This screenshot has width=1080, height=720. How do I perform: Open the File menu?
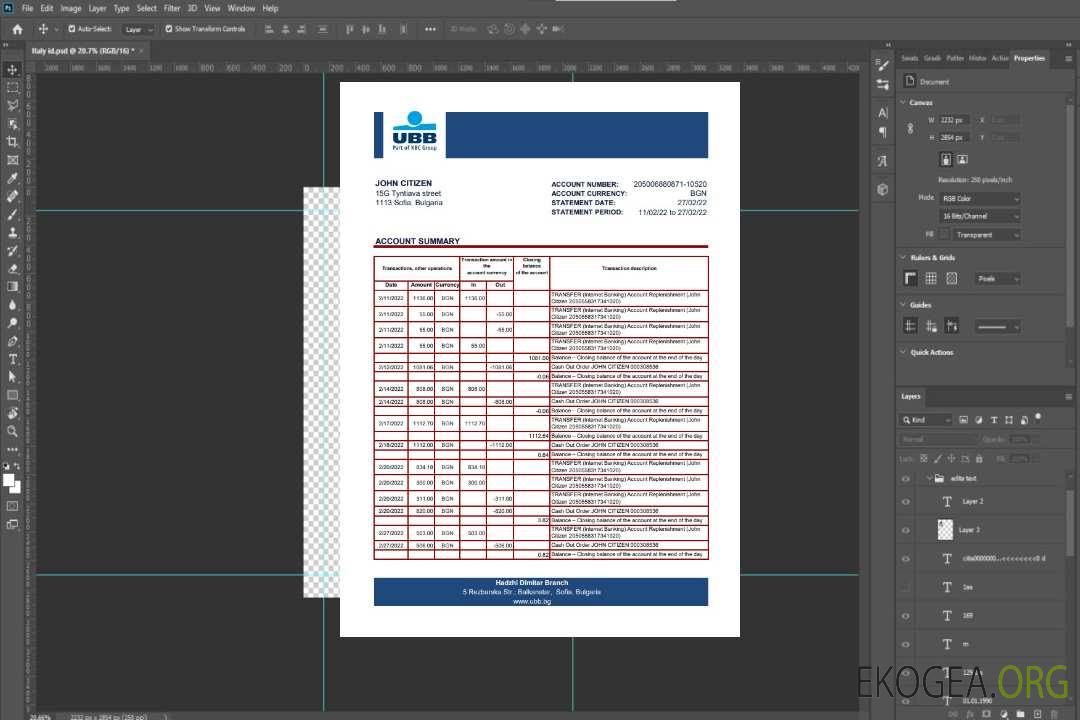pos(28,8)
